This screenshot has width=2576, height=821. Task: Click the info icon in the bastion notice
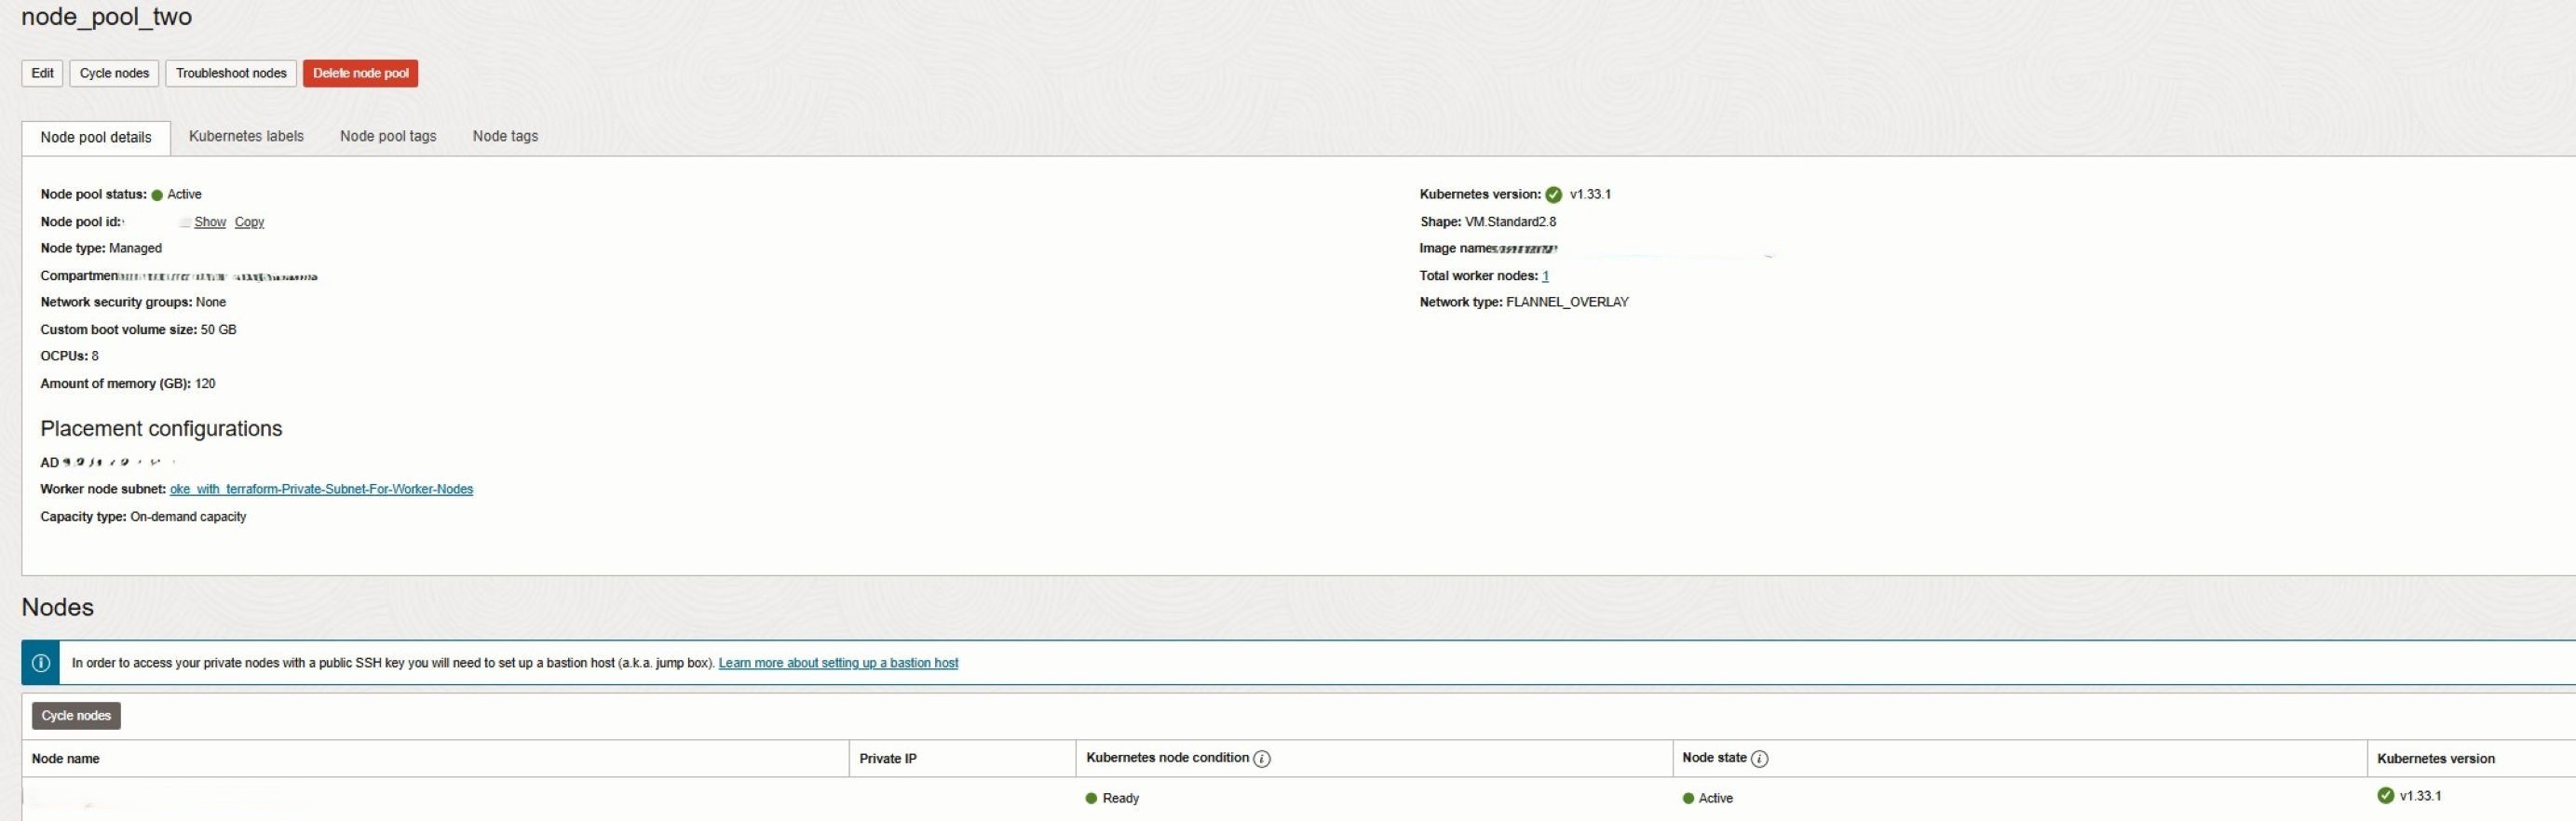pyautogui.click(x=41, y=663)
